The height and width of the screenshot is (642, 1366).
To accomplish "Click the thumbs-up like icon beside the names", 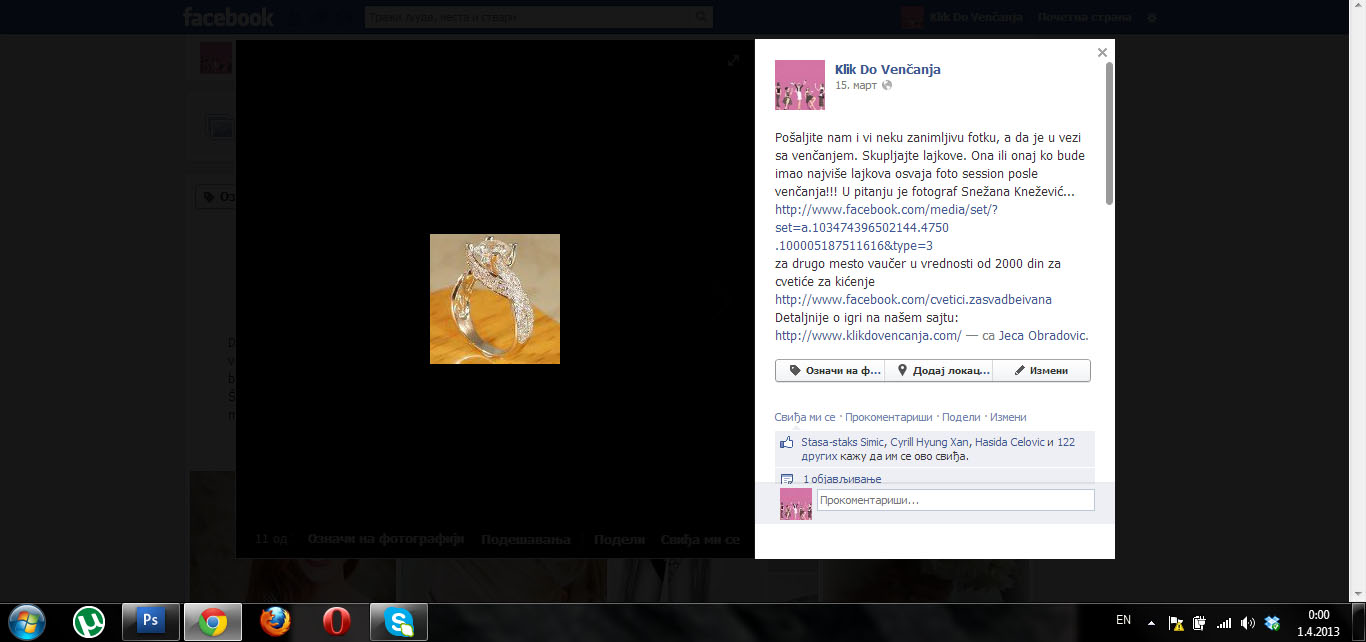I will [786, 443].
